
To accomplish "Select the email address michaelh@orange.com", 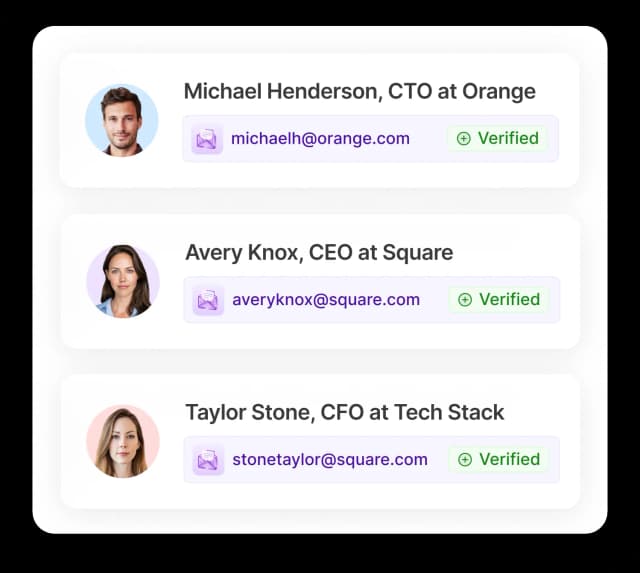I will click(320, 139).
